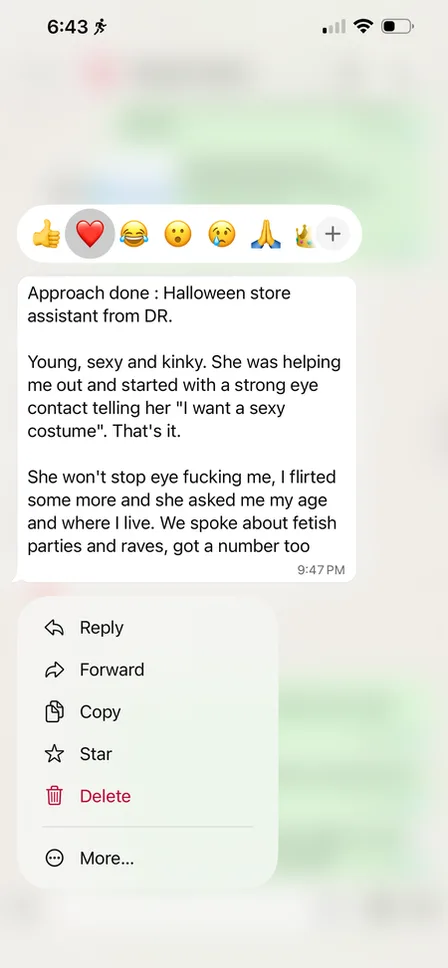Tap the Reply arrow icon
This screenshot has width=448, height=968.
coord(55,628)
